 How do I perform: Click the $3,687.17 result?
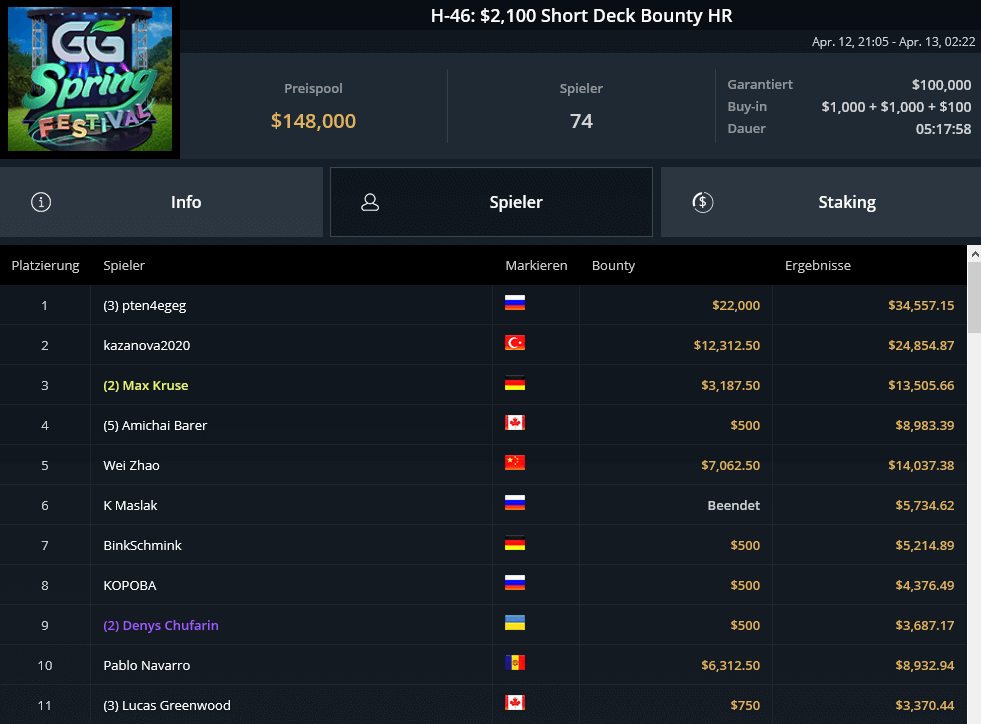pos(925,626)
